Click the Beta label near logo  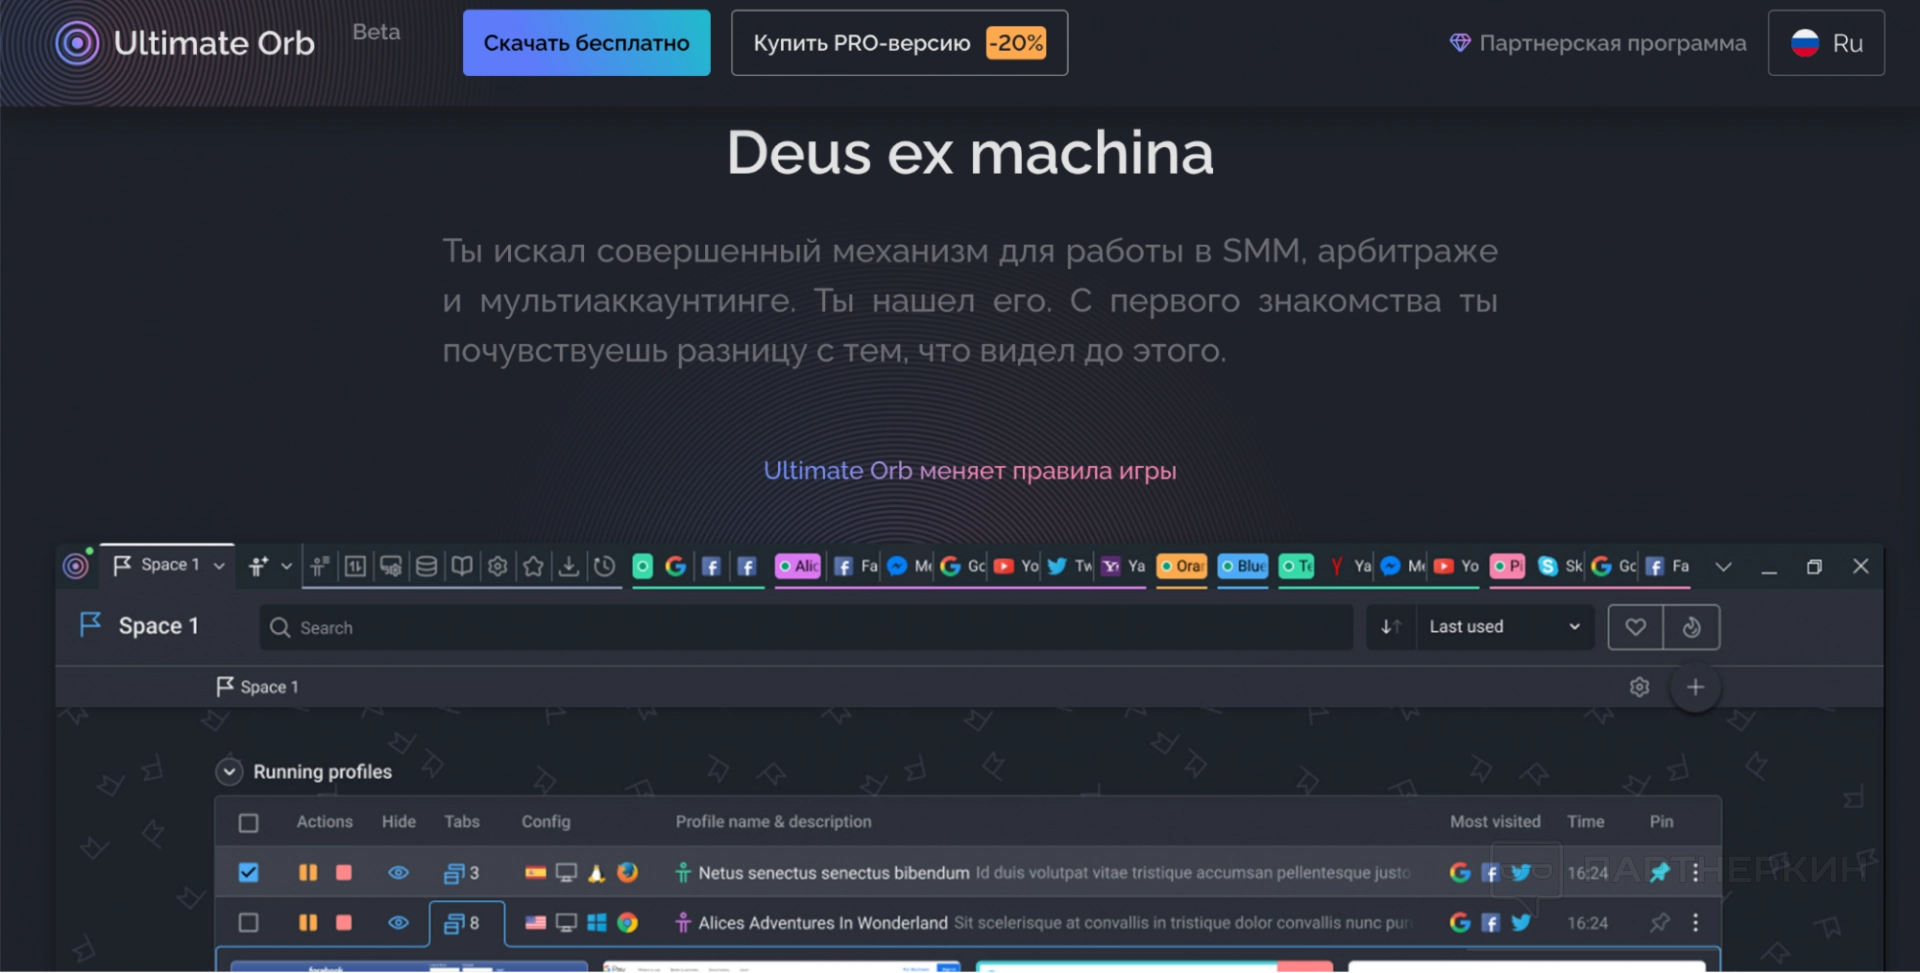click(x=376, y=32)
